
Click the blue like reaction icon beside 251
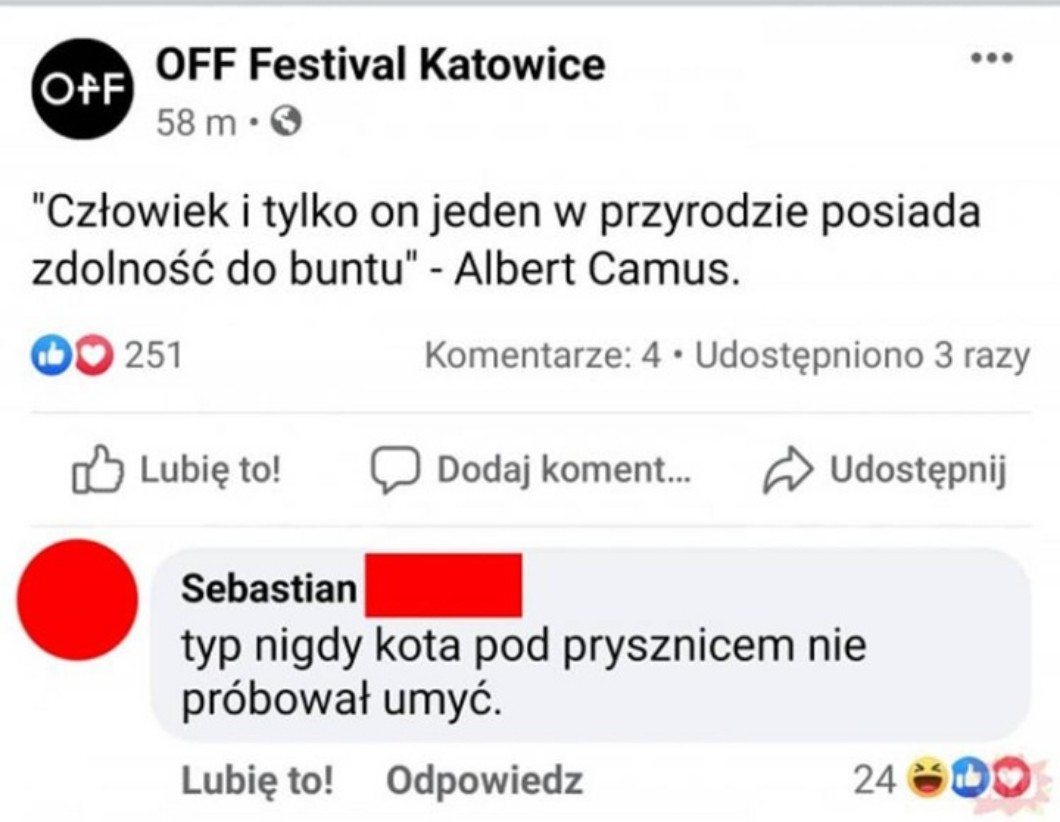pyautogui.click(x=49, y=355)
